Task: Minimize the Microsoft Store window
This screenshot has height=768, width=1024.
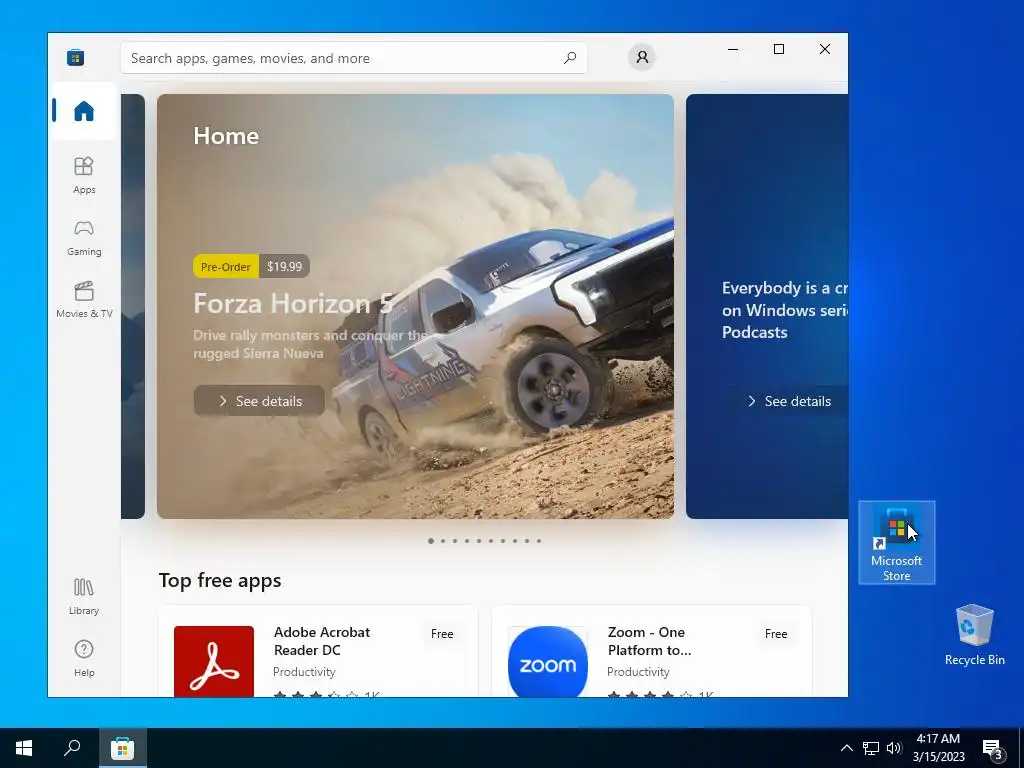Action: point(733,49)
